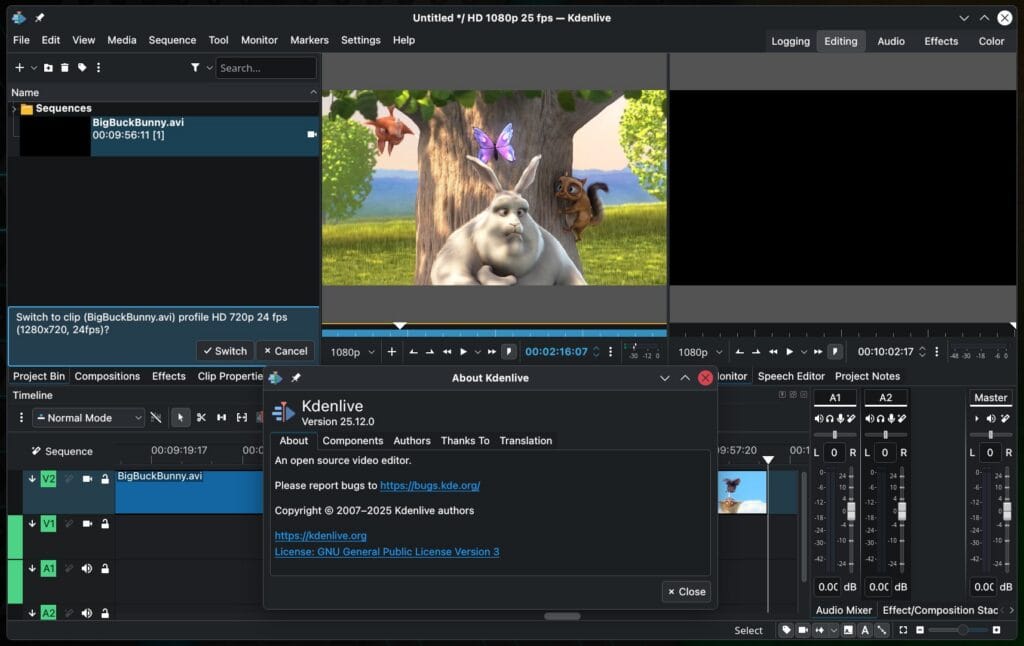Click the filter icon above the Project Bin
Image resolution: width=1024 pixels, height=646 pixels.
point(196,67)
